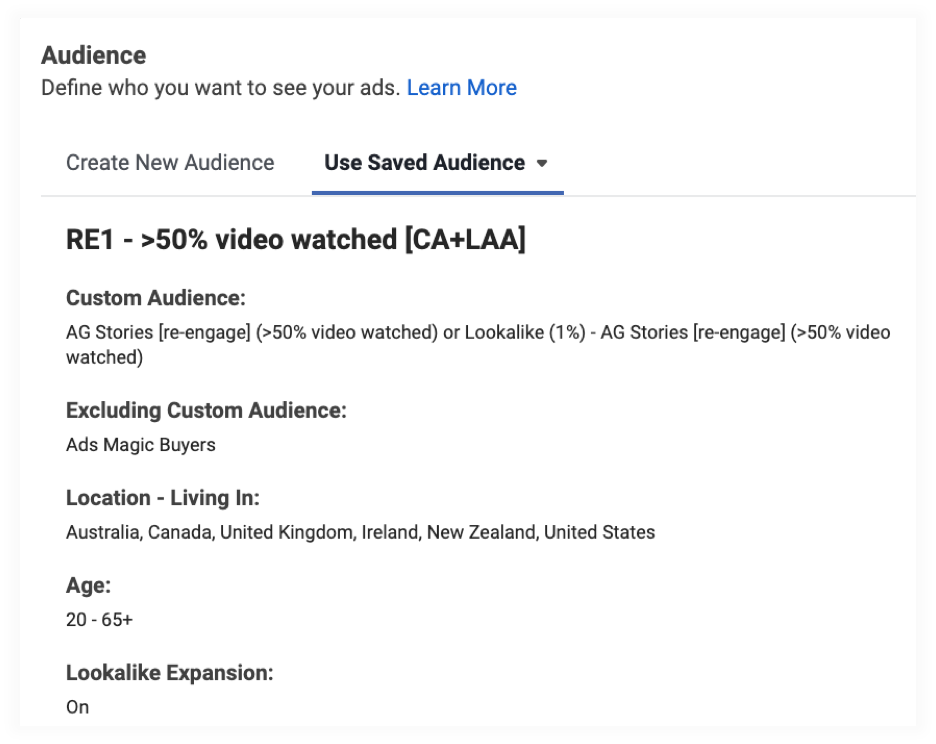Screen dimensions: 936x744
Task: Click the list of countries text
Action: [360, 533]
